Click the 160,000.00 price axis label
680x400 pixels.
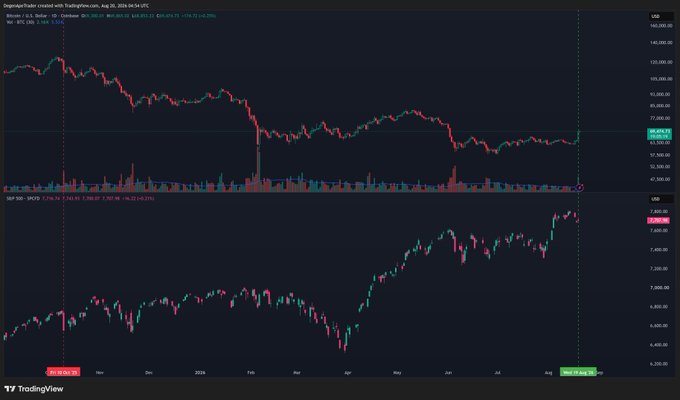661,26
